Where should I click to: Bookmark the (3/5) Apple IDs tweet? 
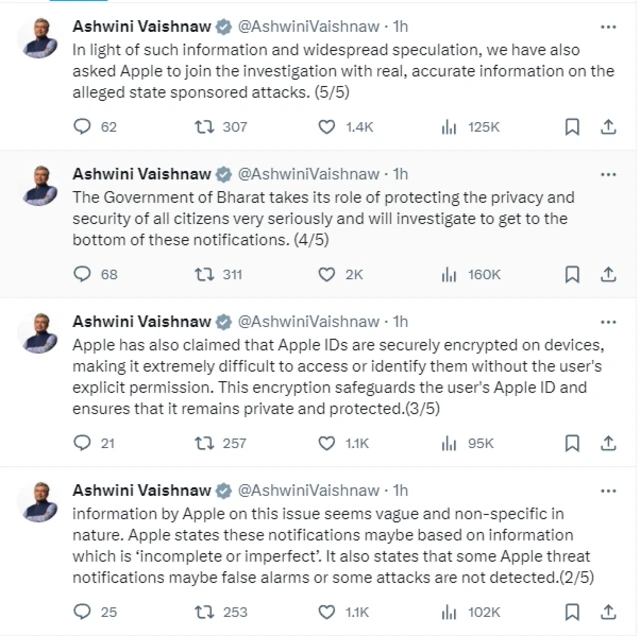[x=572, y=443]
